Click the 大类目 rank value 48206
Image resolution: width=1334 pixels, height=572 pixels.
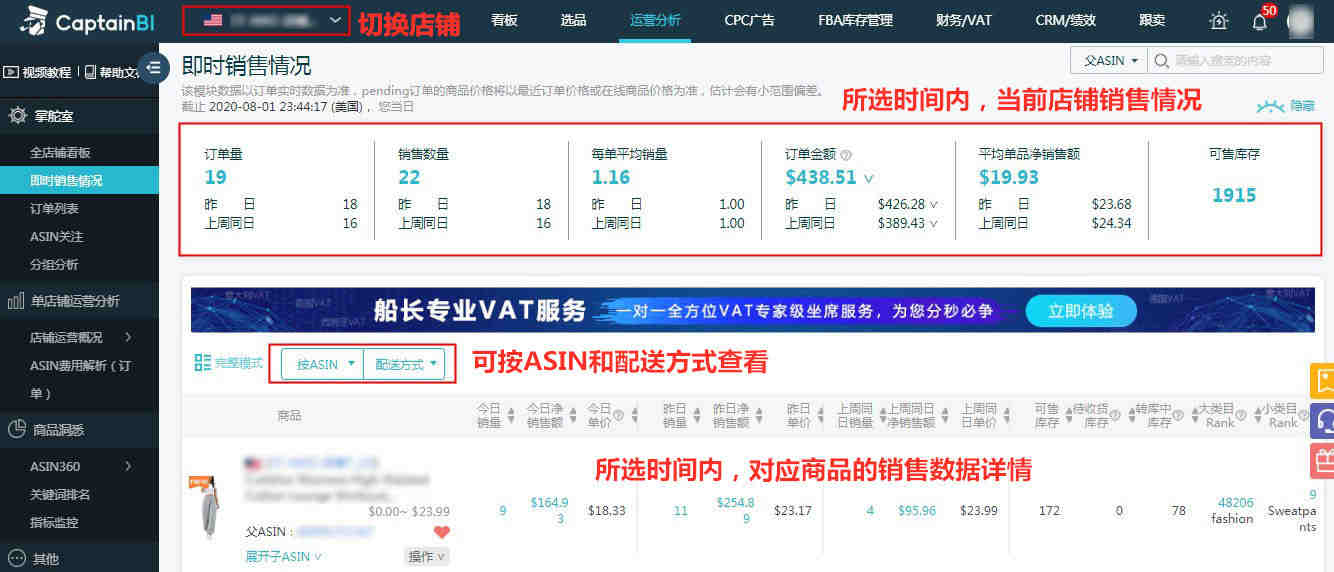point(1235,503)
